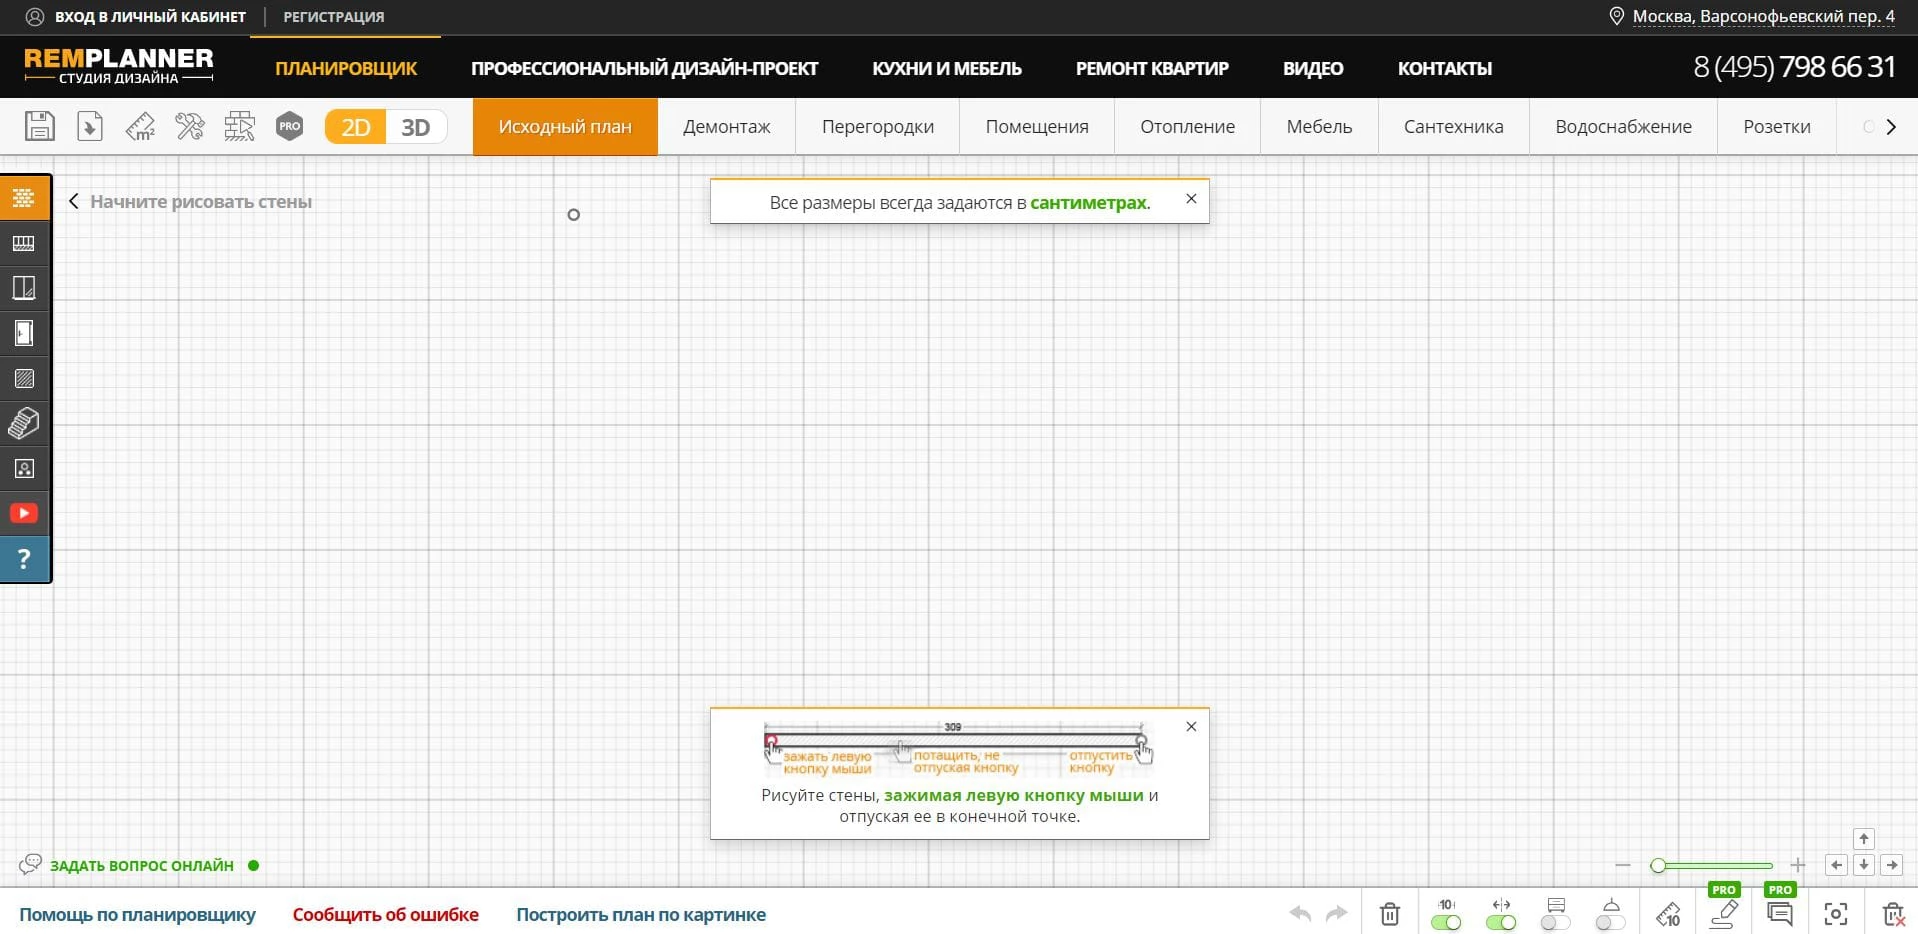Click the trash delete icon in bottom toolbar
1918x934 pixels.
1389,913
